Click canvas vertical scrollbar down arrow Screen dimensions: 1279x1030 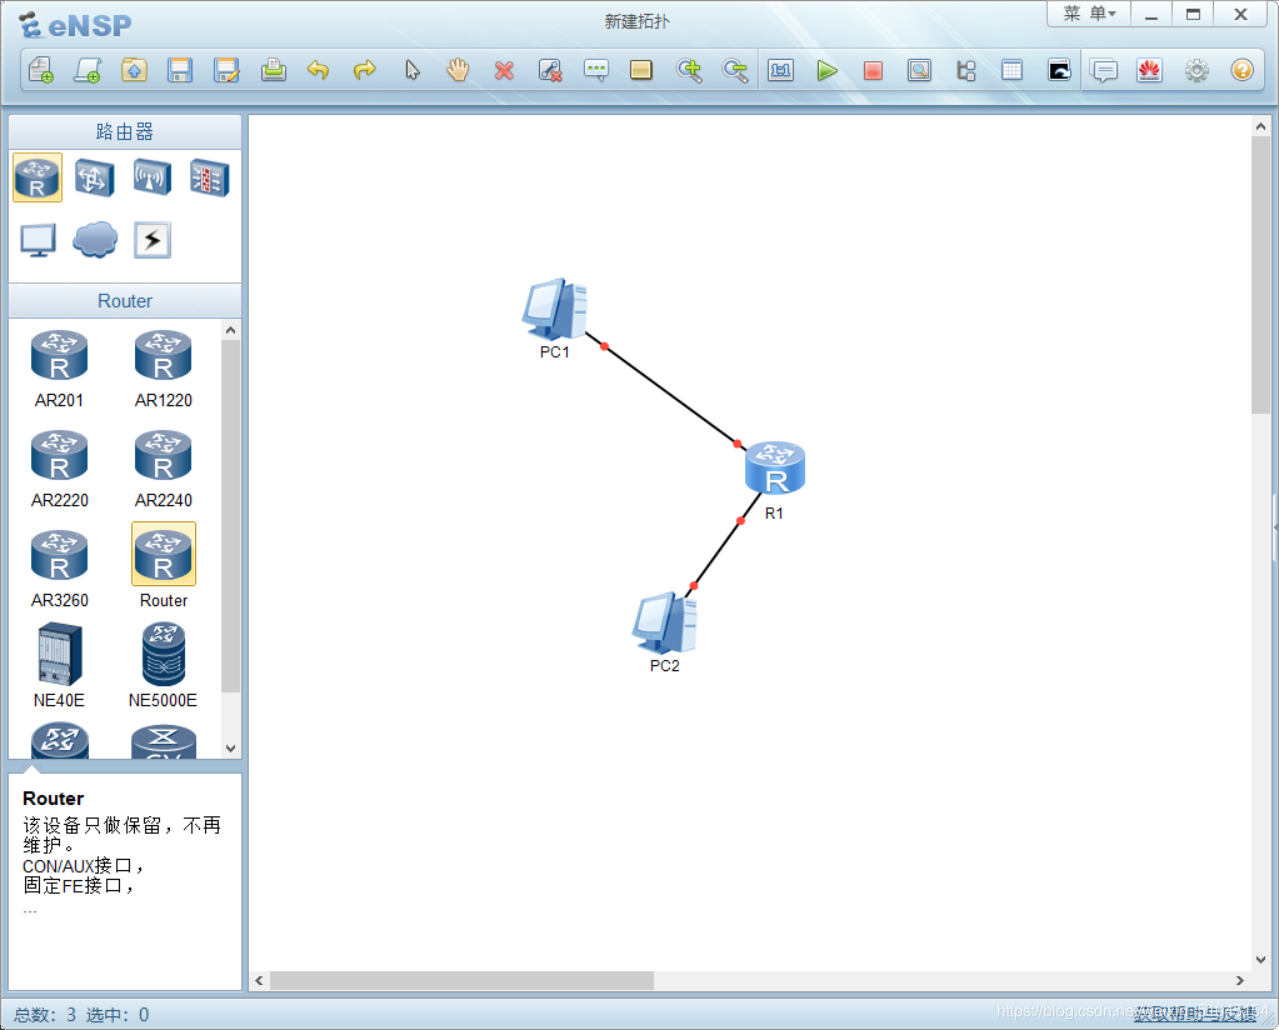pyautogui.click(x=1260, y=959)
